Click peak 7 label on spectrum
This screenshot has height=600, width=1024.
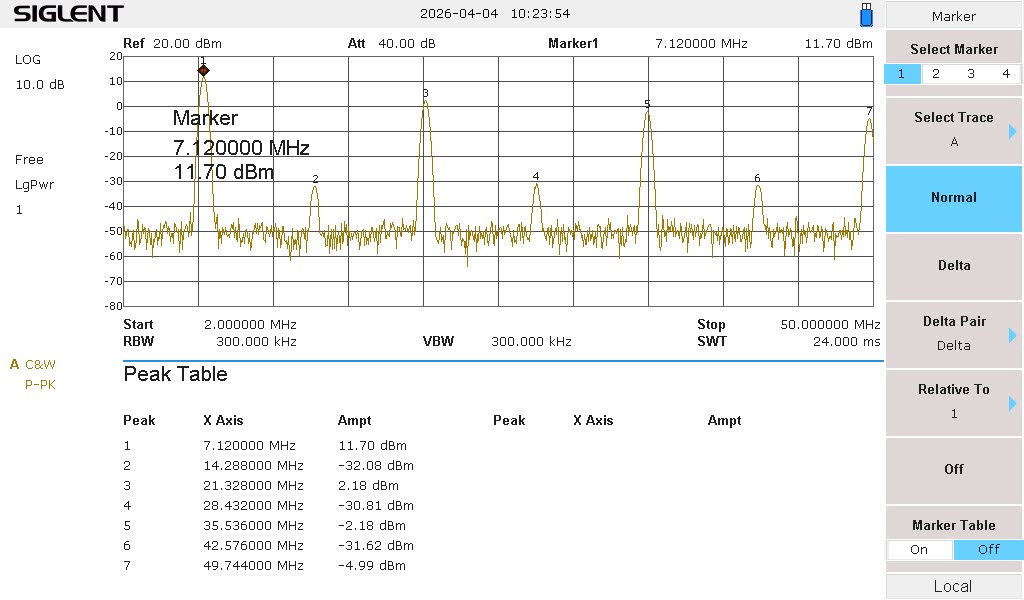869,111
